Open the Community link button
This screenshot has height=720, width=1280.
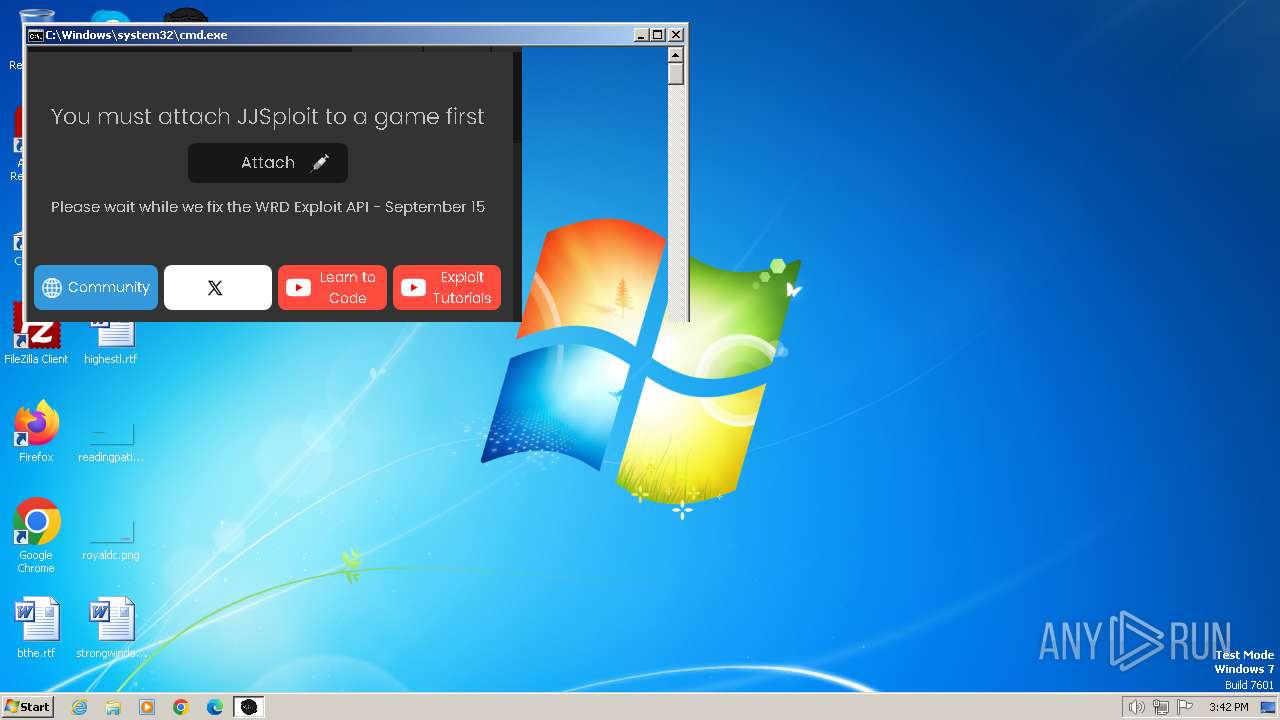pos(96,288)
